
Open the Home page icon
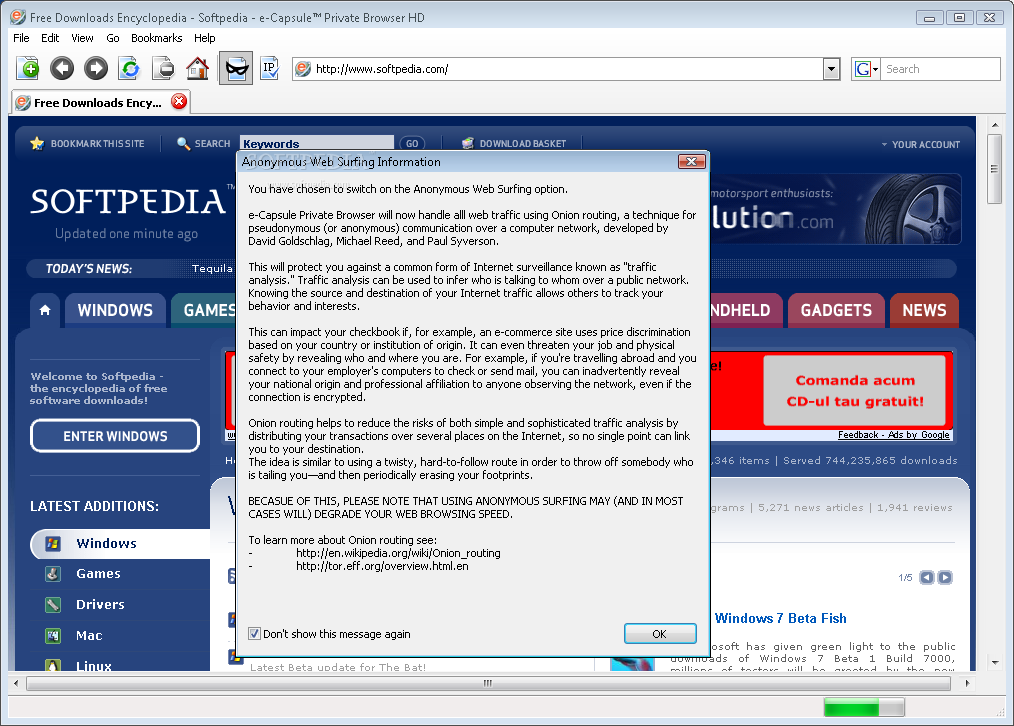(x=197, y=68)
